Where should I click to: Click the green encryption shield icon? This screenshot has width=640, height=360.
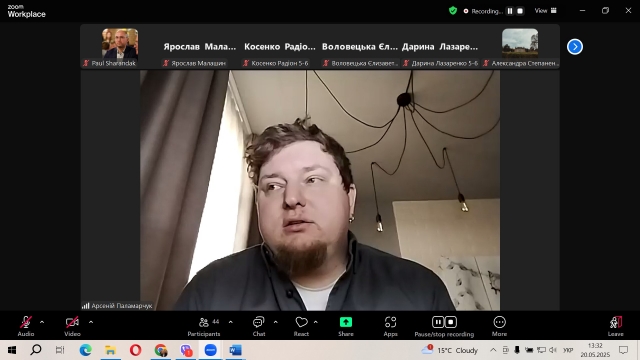453,11
